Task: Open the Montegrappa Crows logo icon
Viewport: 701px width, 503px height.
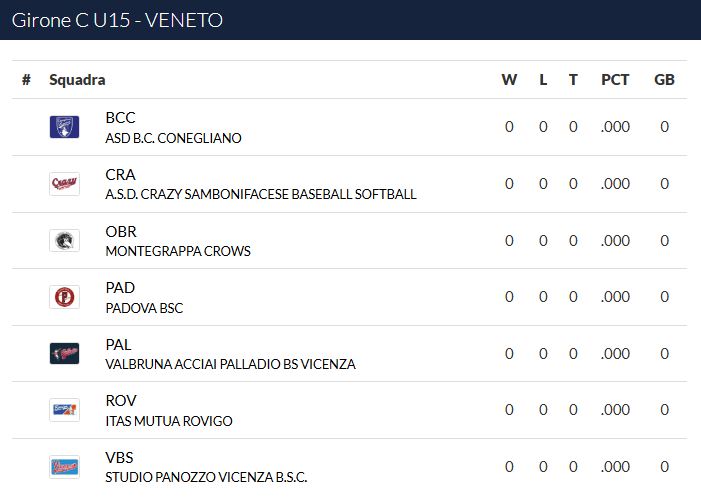Action: [x=64, y=241]
